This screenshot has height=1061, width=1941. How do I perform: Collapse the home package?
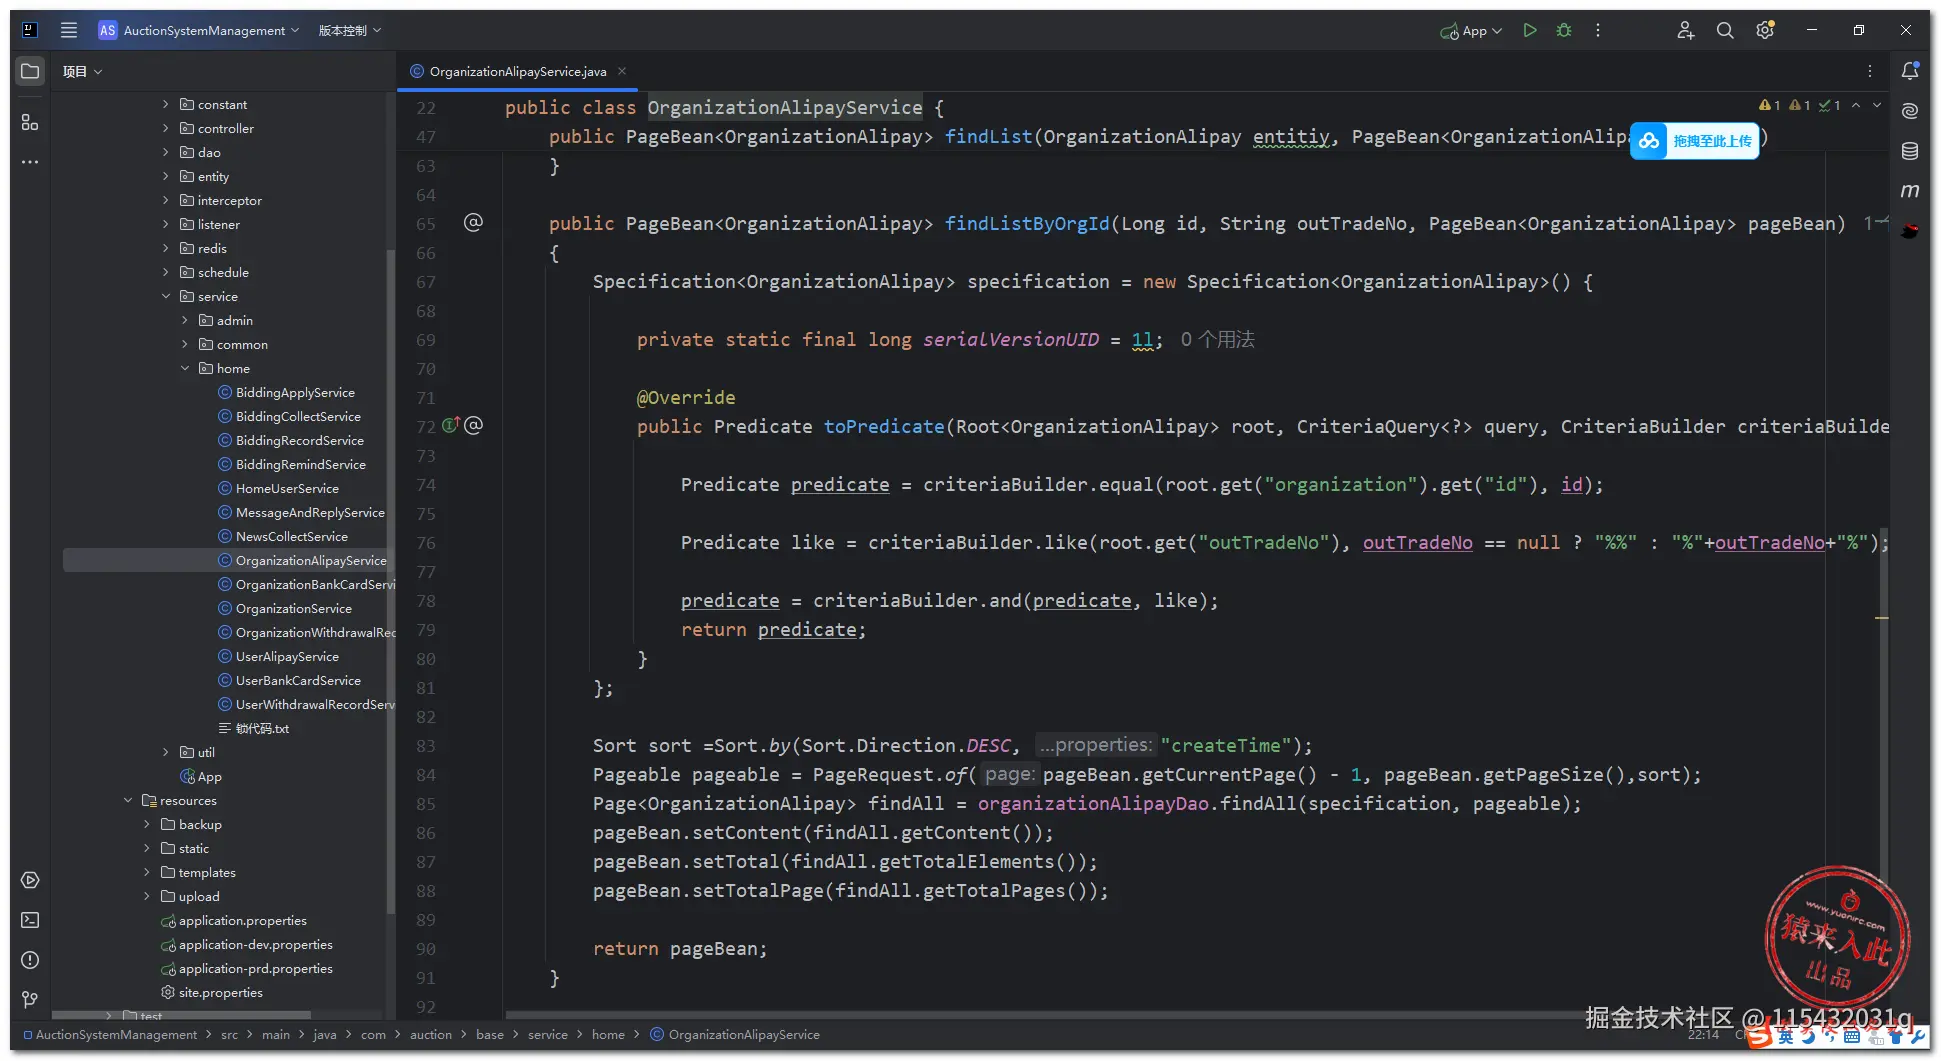click(x=185, y=368)
